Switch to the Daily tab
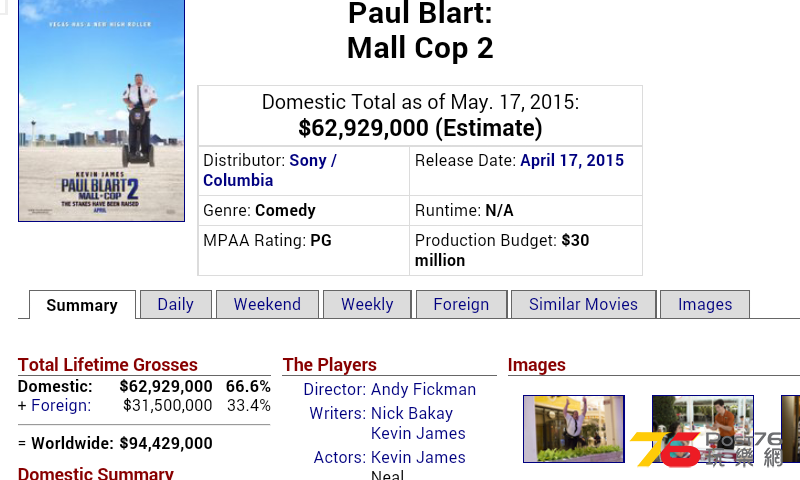Viewport: 800px width, 480px height. pyautogui.click(x=176, y=305)
